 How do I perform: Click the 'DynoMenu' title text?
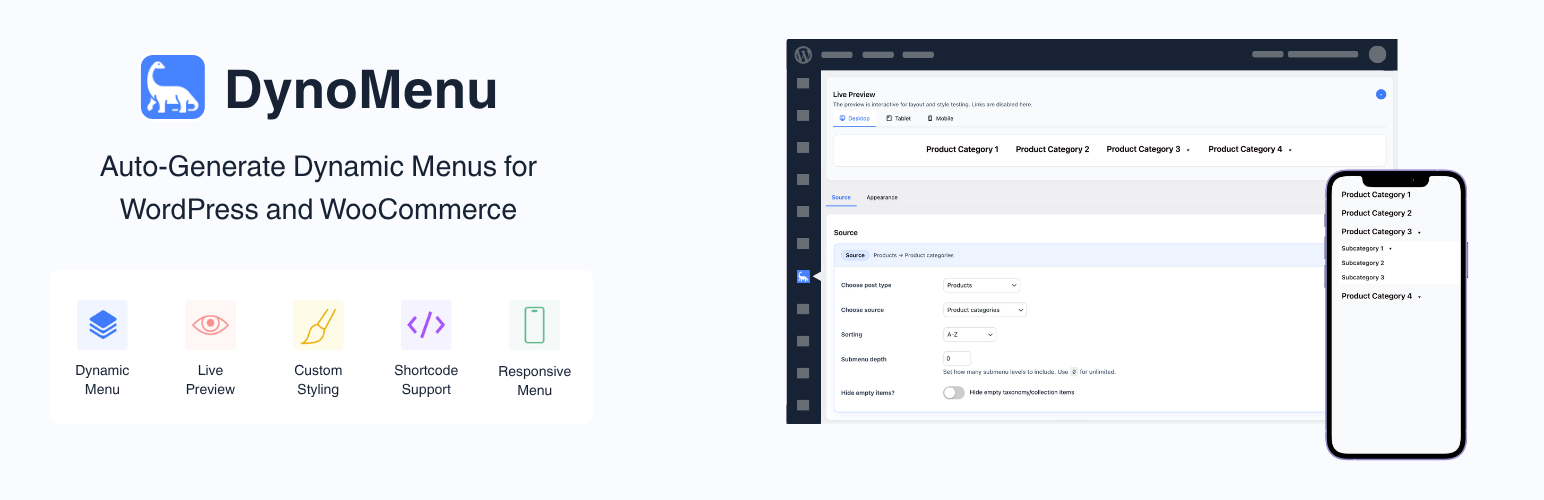[361, 89]
